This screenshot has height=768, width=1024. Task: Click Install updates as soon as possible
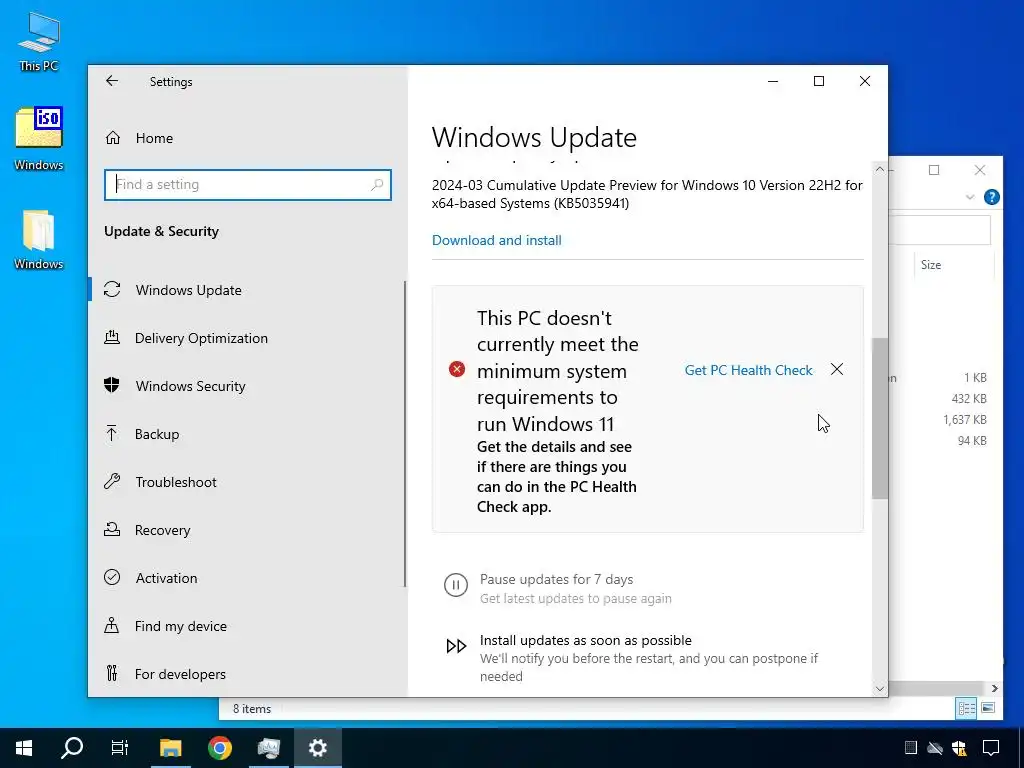[x=586, y=640]
